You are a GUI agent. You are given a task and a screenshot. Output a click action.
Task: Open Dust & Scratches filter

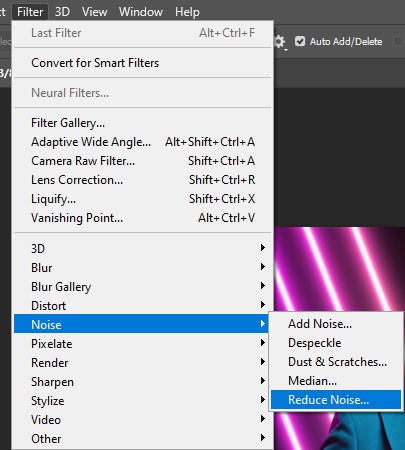[x=336, y=361]
